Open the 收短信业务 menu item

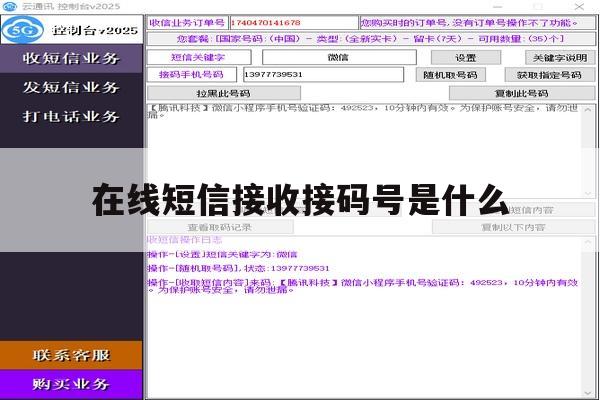pos(71,58)
